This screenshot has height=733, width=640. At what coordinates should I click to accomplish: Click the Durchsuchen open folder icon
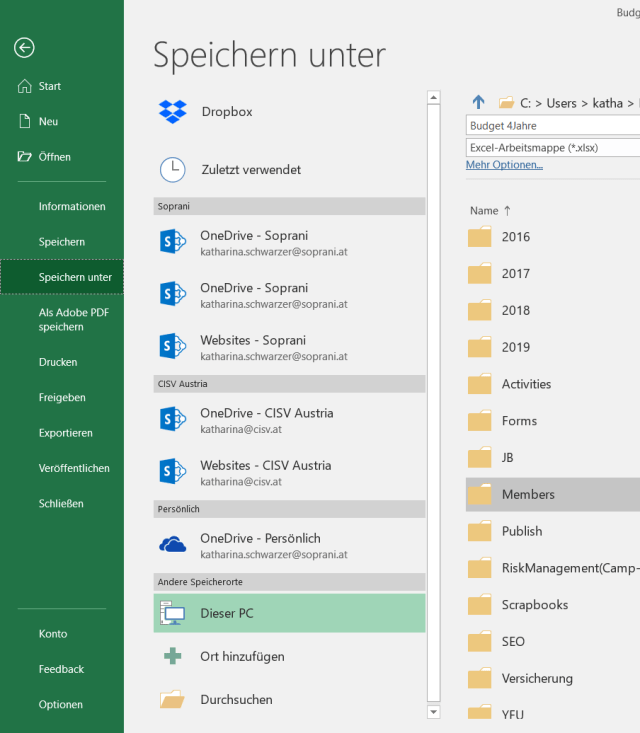[x=172, y=699]
